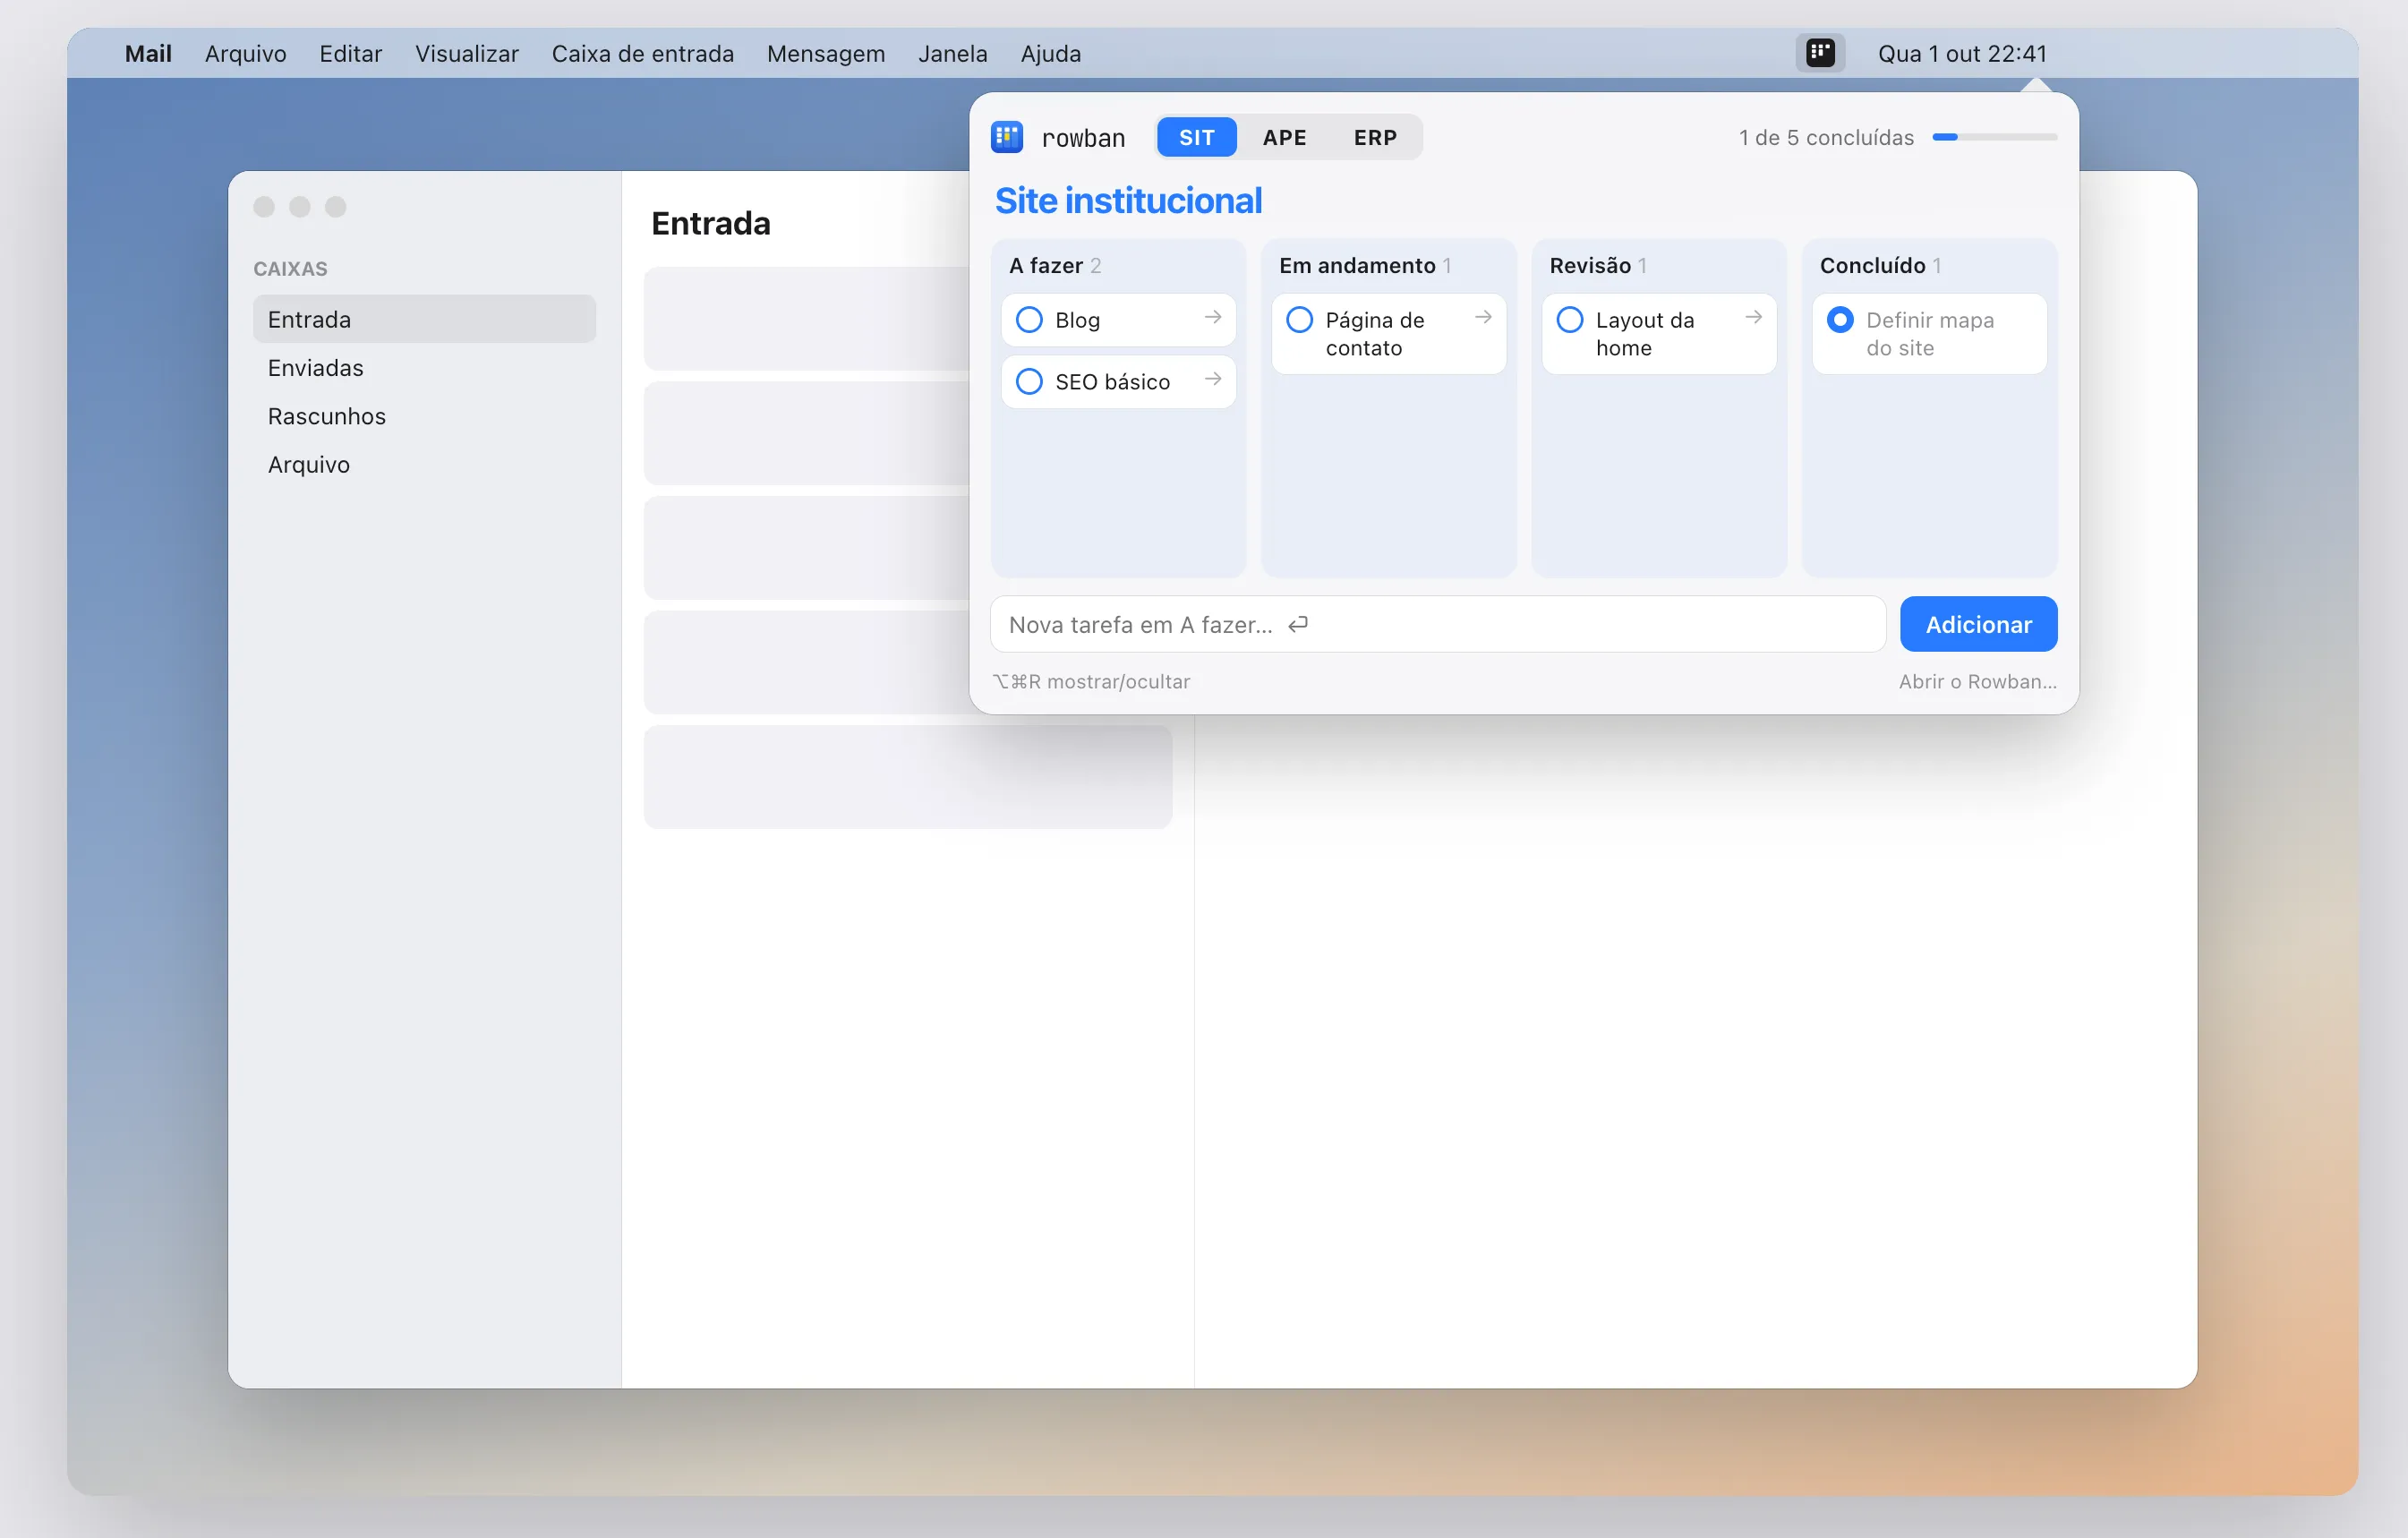Select the Enviadas mailbox
2408x1538 pixels.
click(424, 368)
